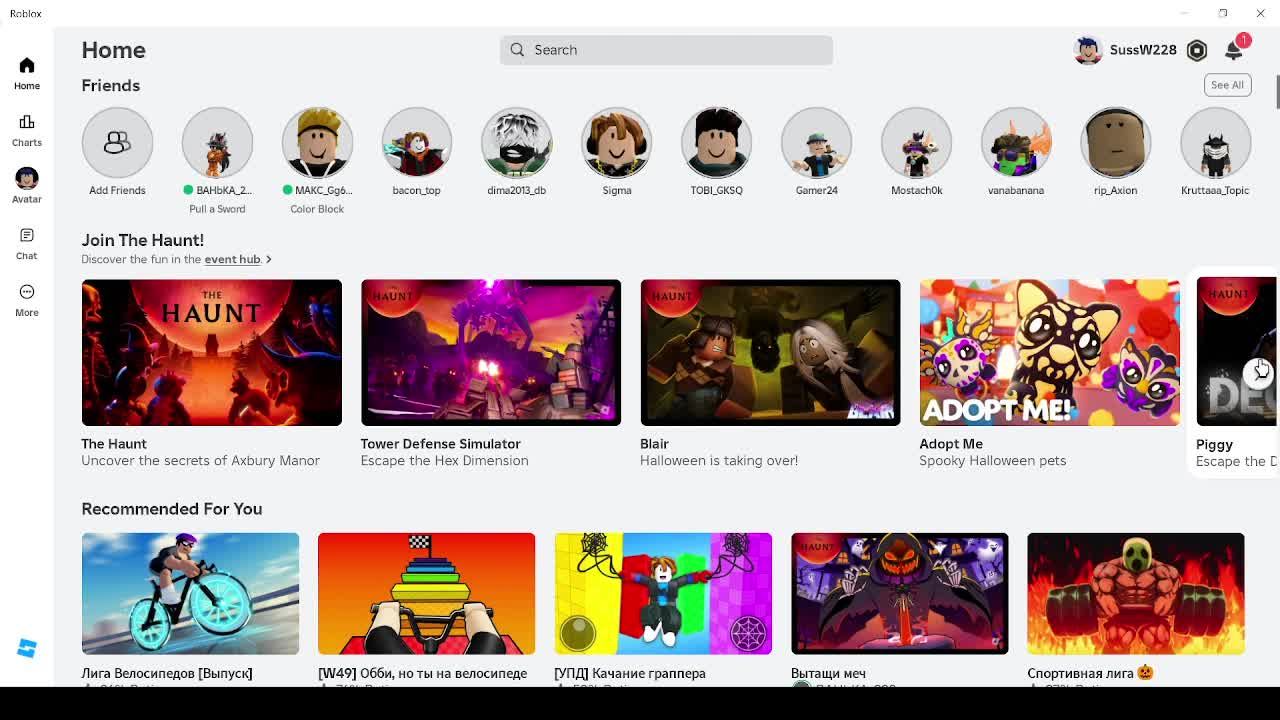Image resolution: width=1280 pixels, height=720 pixels.
Task: Expand event hub chevron arrow
Action: [x=269, y=260]
